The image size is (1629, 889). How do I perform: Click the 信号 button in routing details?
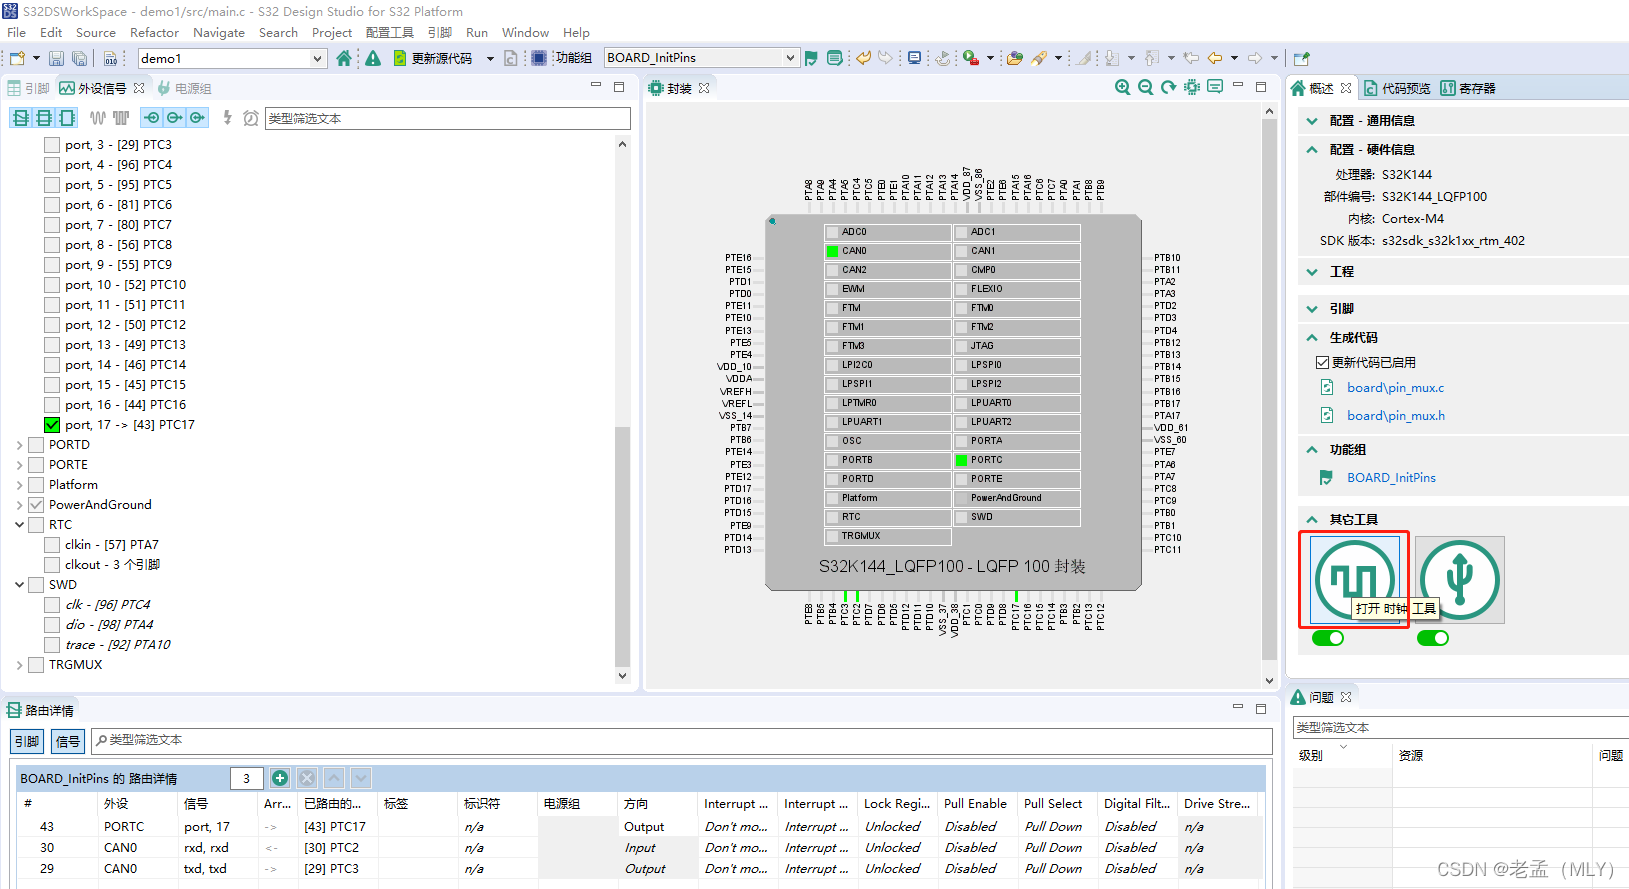click(68, 741)
